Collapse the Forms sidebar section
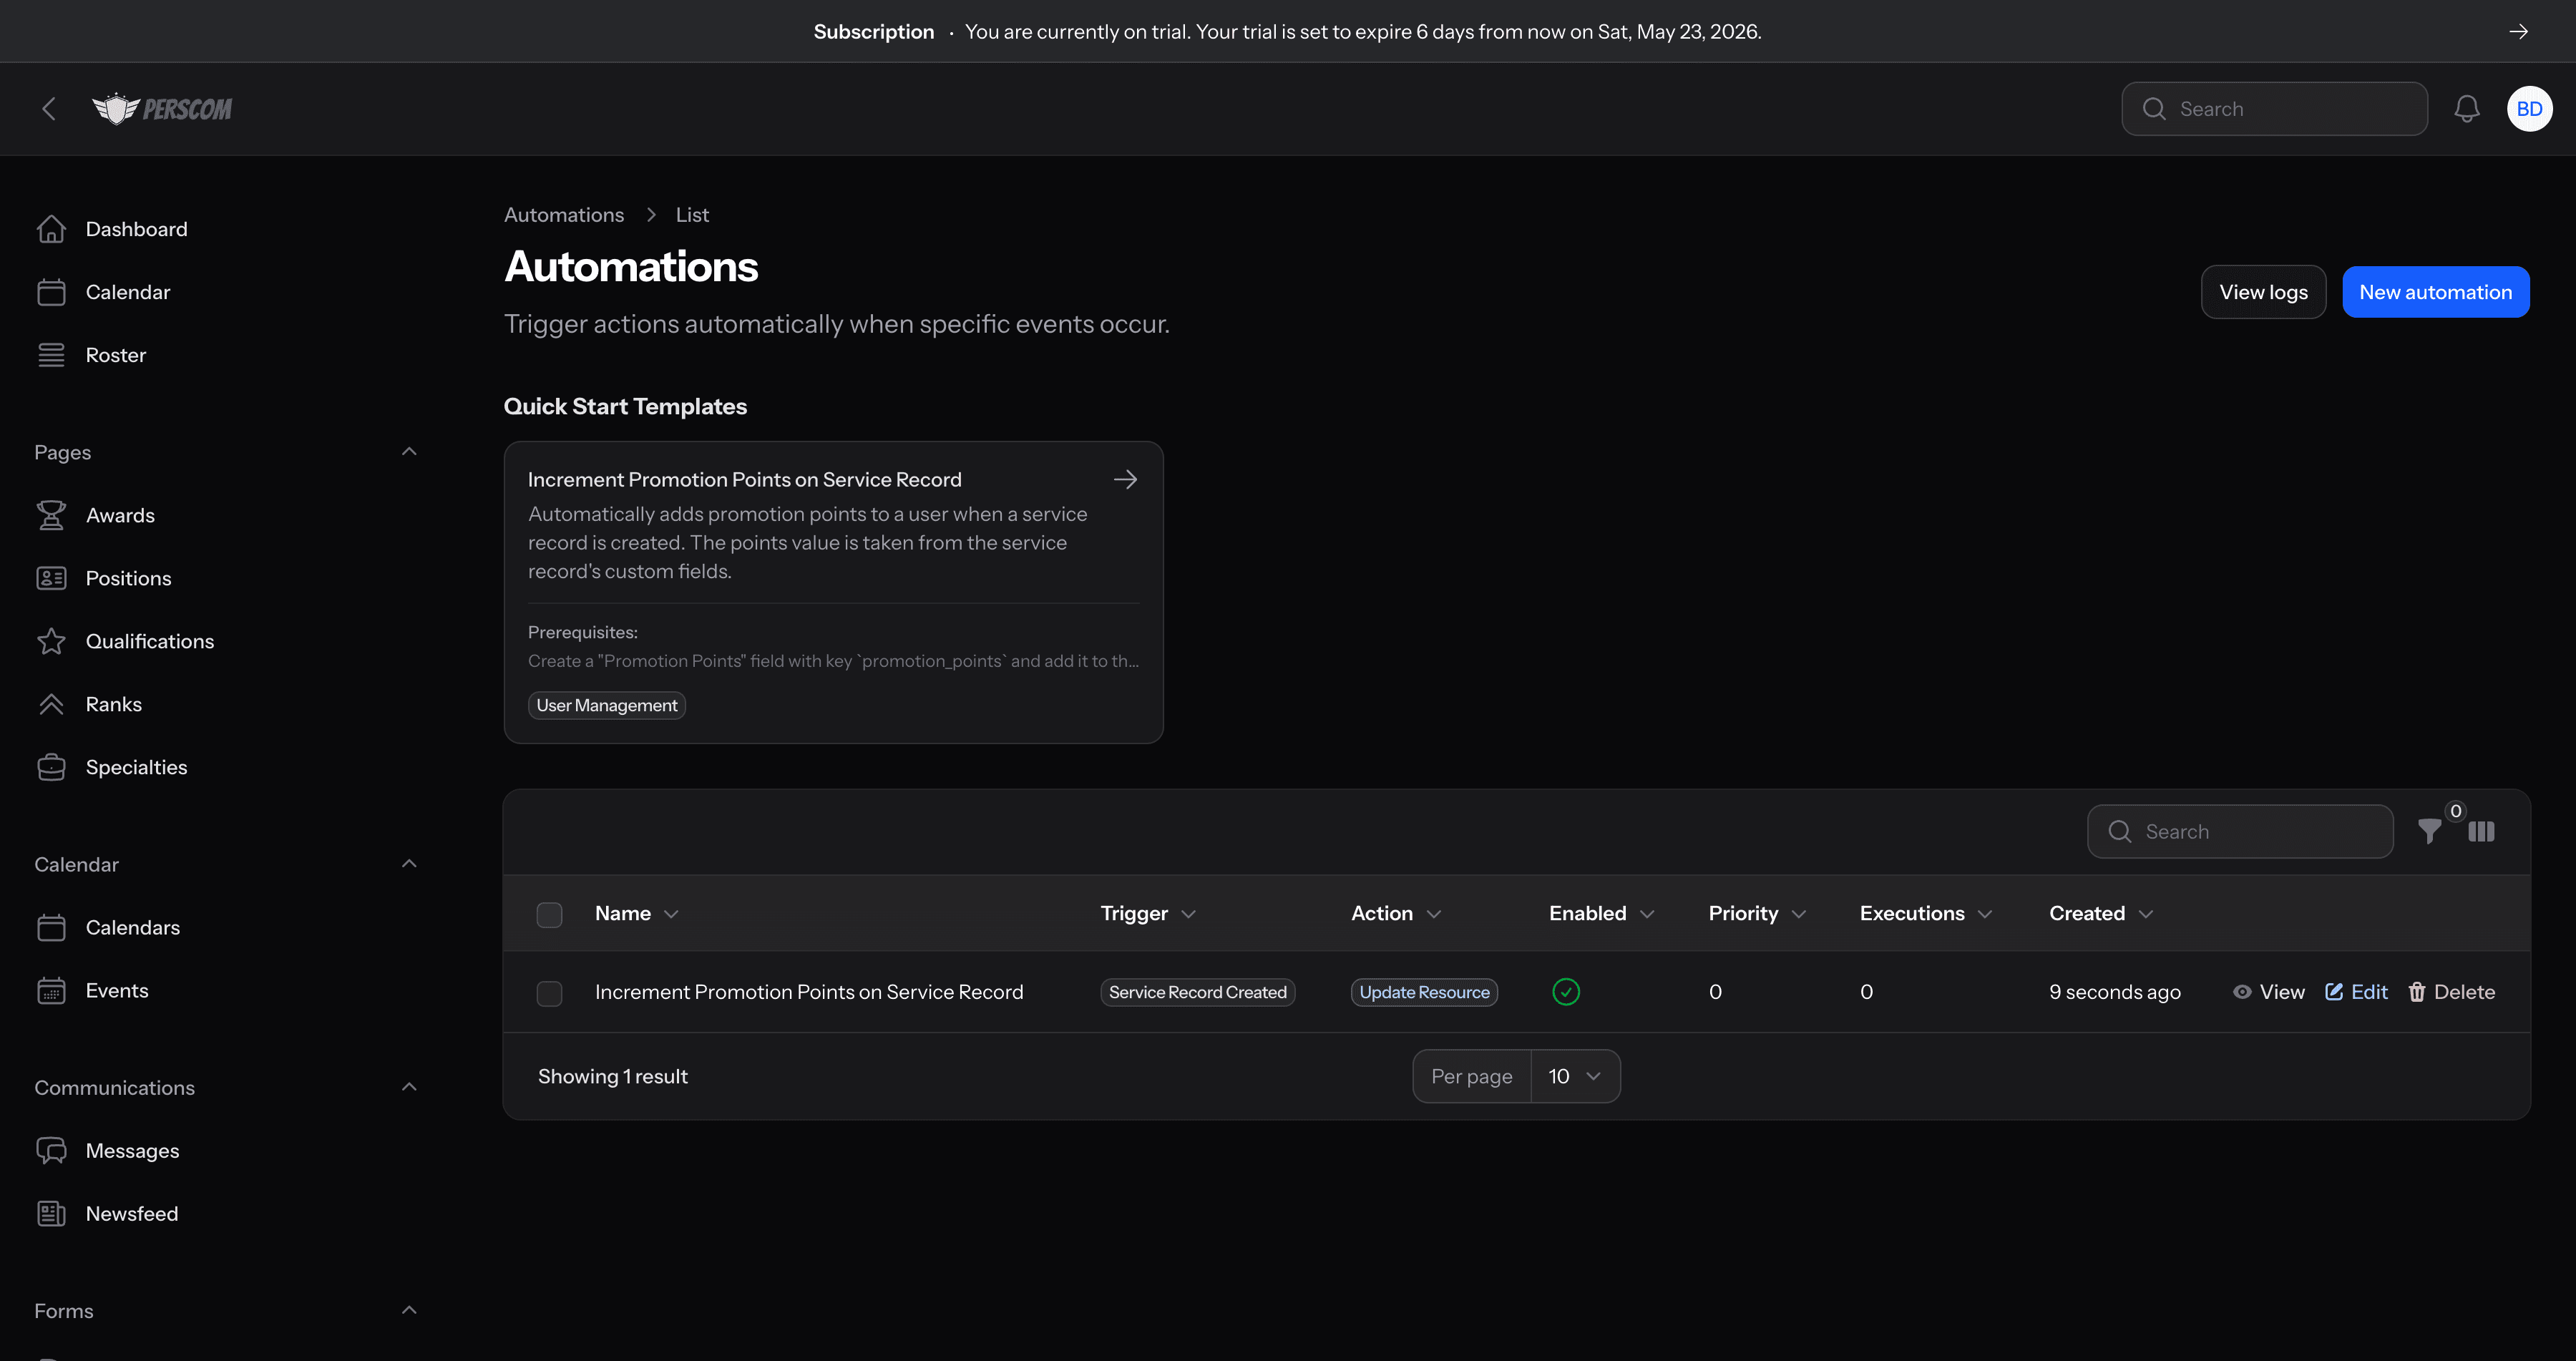 click(409, 1310)
